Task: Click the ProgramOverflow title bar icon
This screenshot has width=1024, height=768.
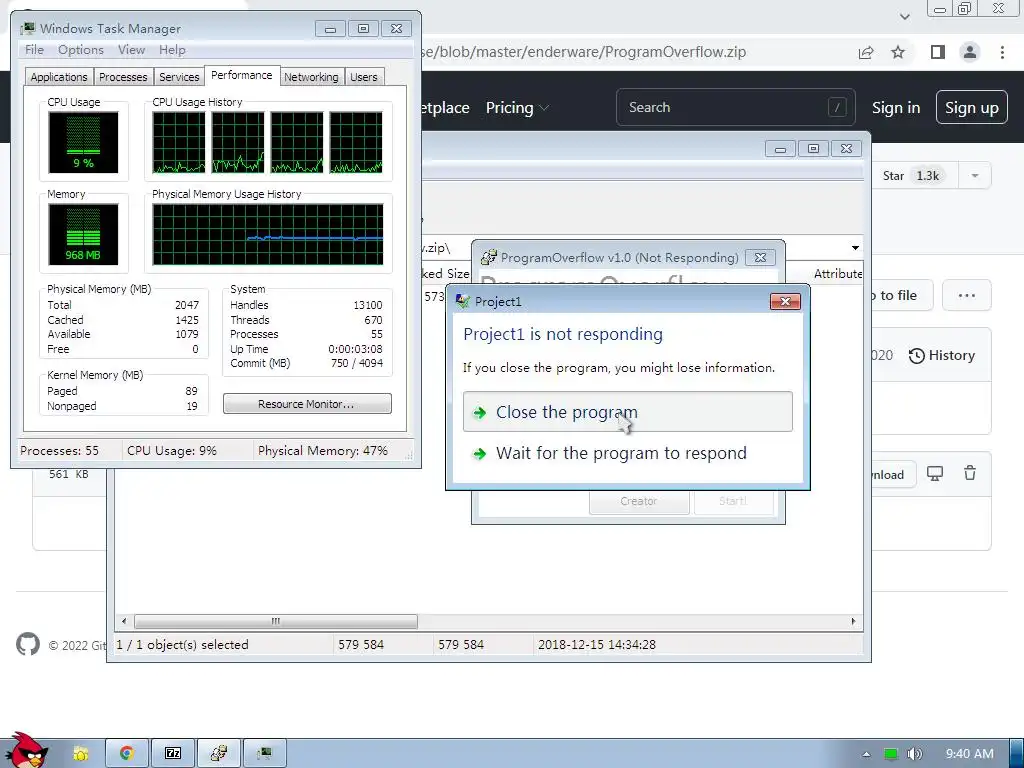Action: coord(488,257)
